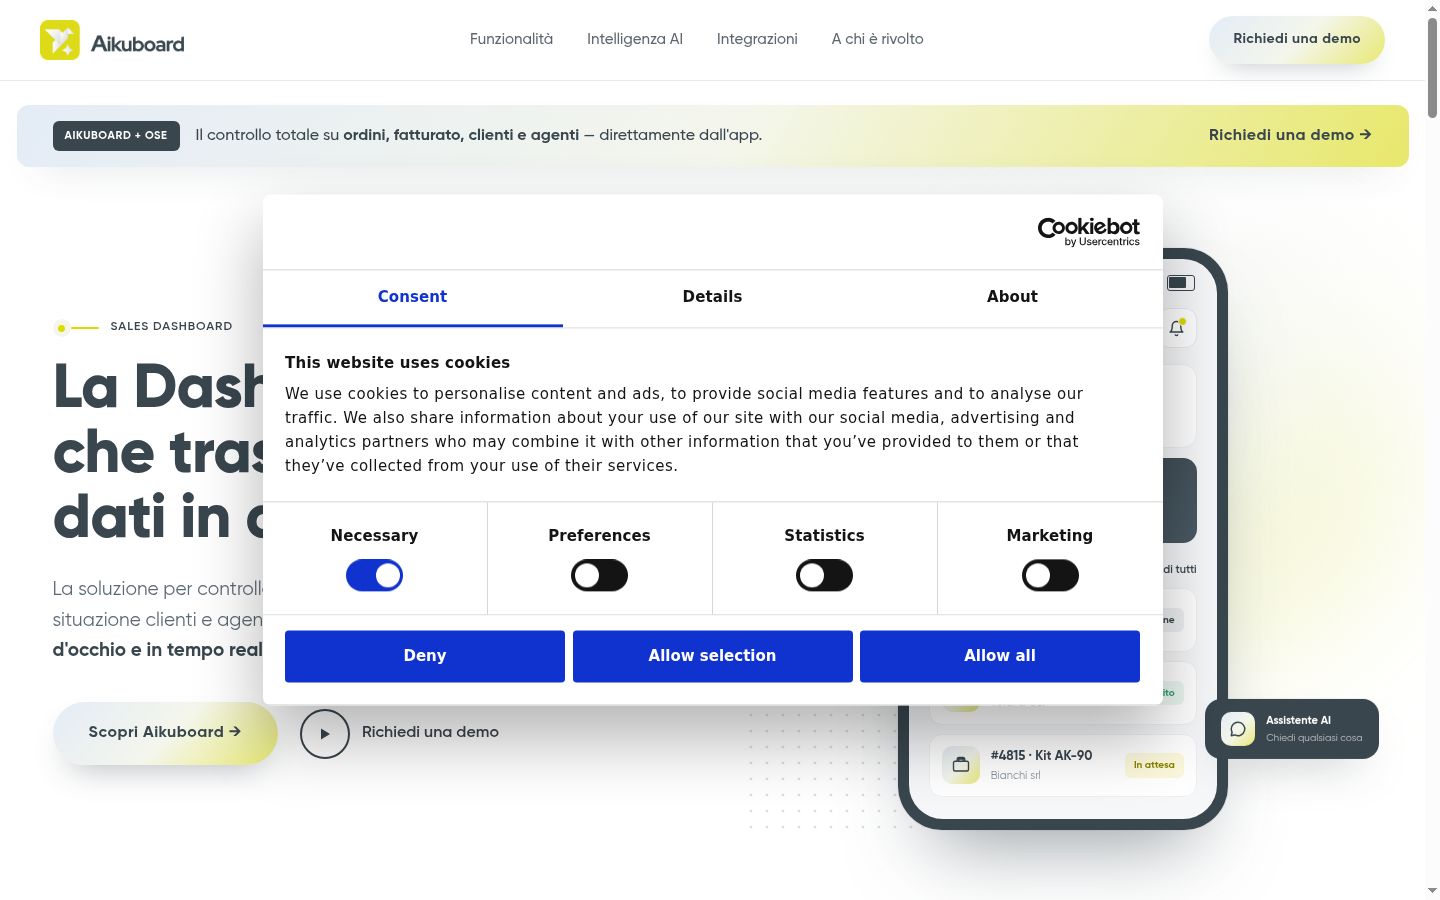This screenshot has height=900, width=1440.
Task: Click the Allow all button
Action: (1000, 656)
